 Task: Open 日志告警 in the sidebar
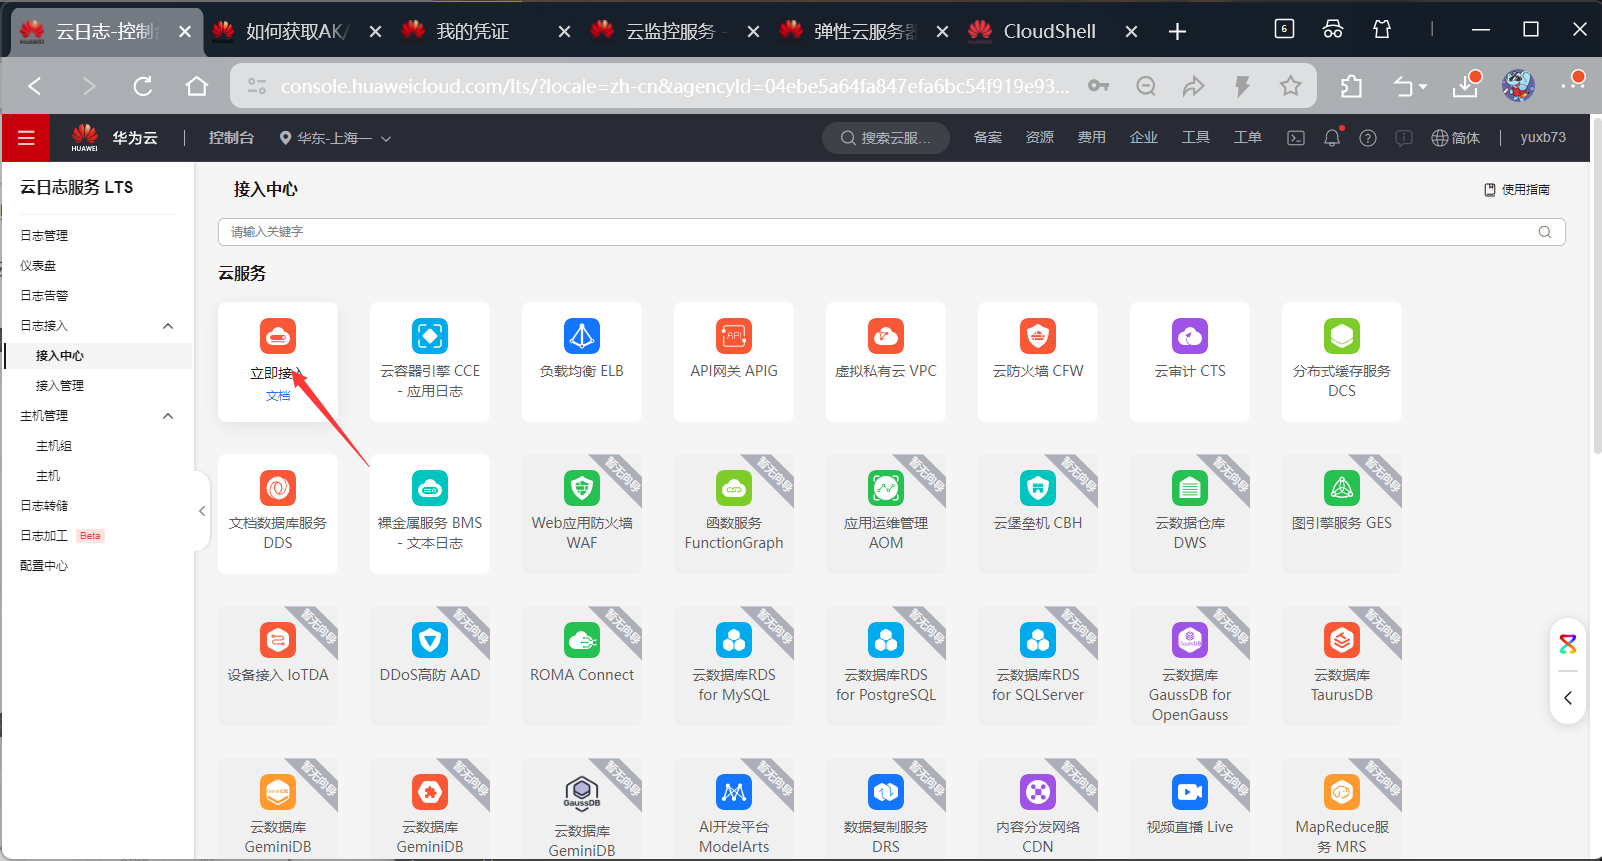click(x=44, y=296)
